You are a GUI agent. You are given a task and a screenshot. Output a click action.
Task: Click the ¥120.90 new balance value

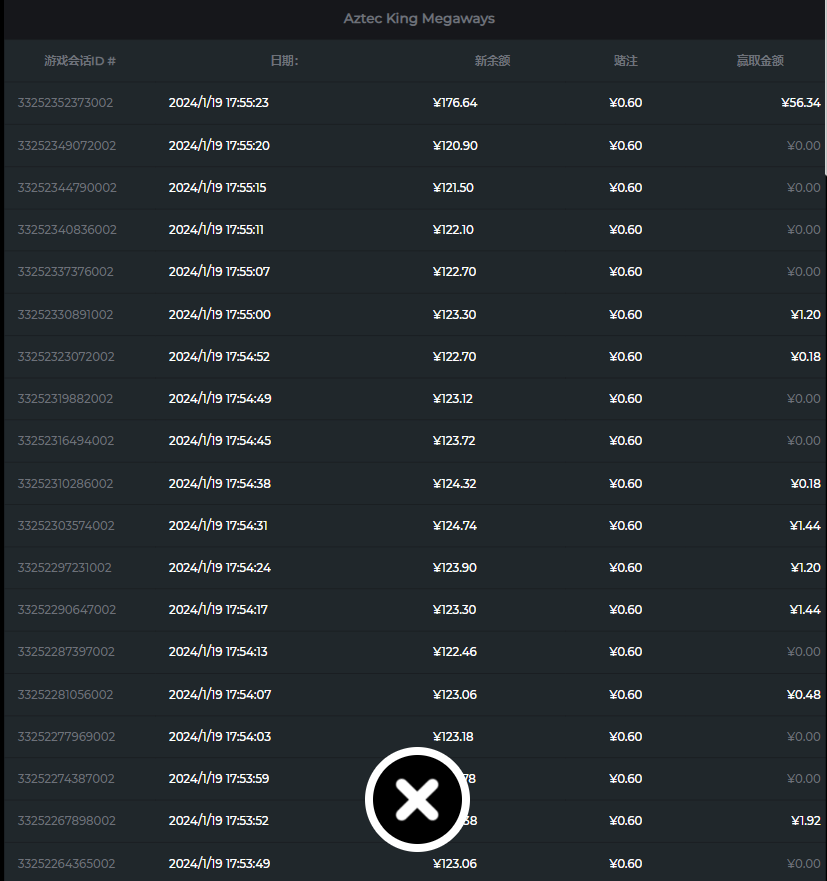coord(455,146)
